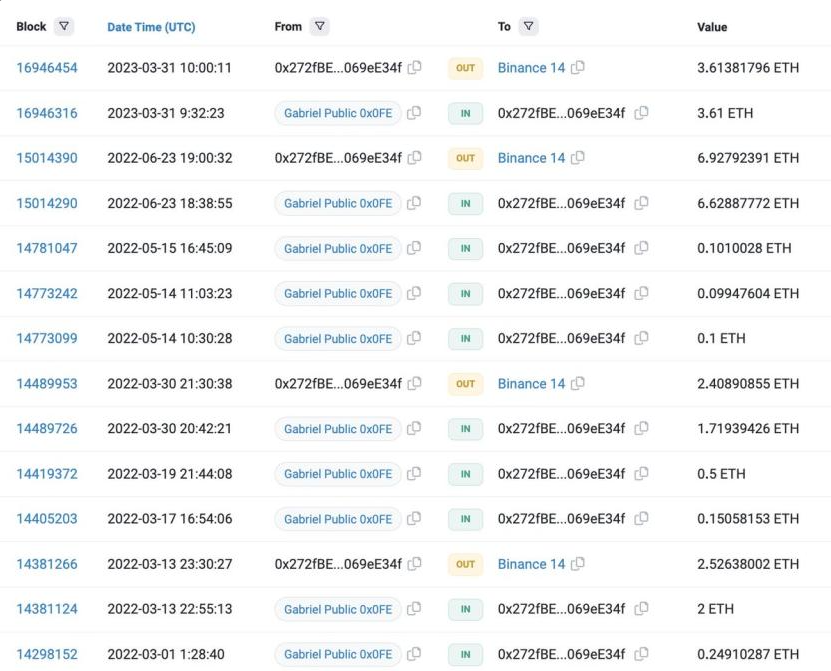Screen dimensions: 831x671
Task: Open Gabriel Public 0x0FE tag, 2023-03-31 9:32:23 row
Action: click(x=338, y=113)
